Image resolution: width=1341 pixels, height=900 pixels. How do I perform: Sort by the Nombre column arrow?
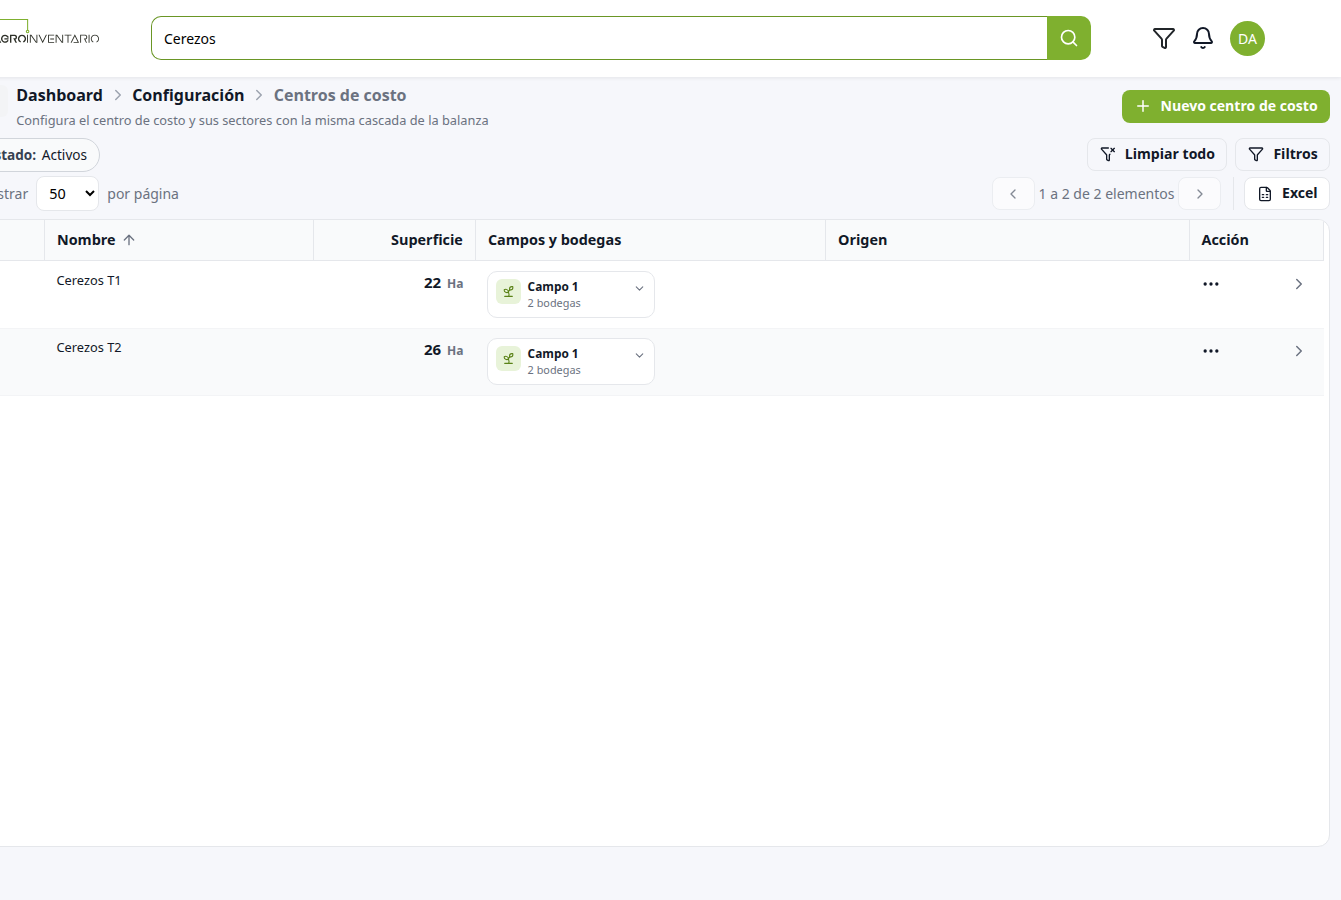pos(129,240)
